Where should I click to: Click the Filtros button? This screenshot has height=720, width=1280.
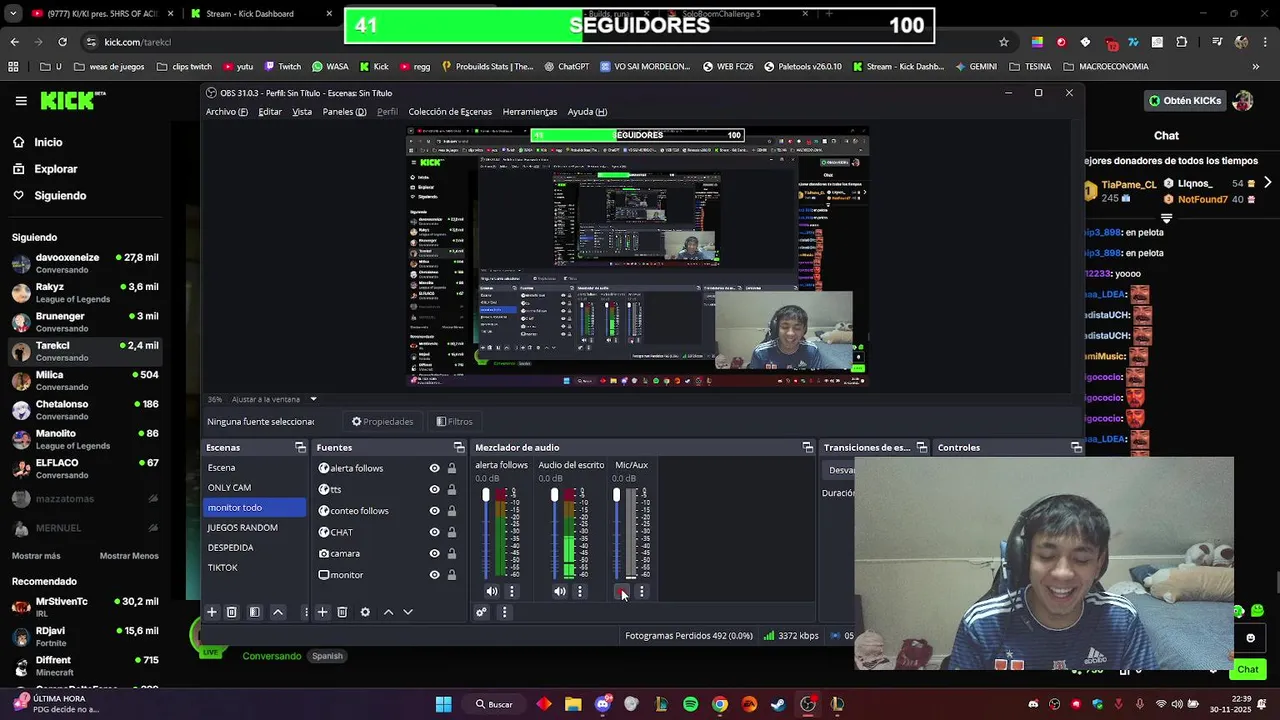454,421
